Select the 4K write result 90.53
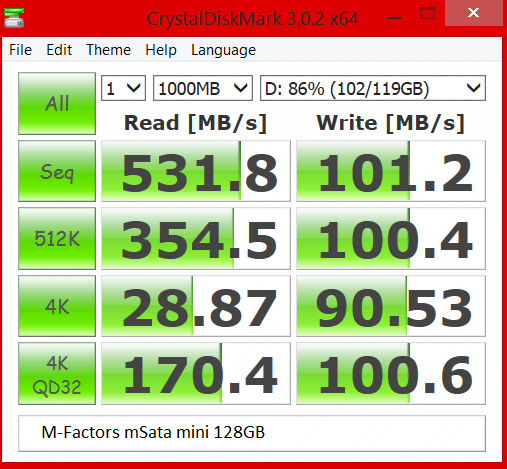Screen dimensions: 507x469 391,306
